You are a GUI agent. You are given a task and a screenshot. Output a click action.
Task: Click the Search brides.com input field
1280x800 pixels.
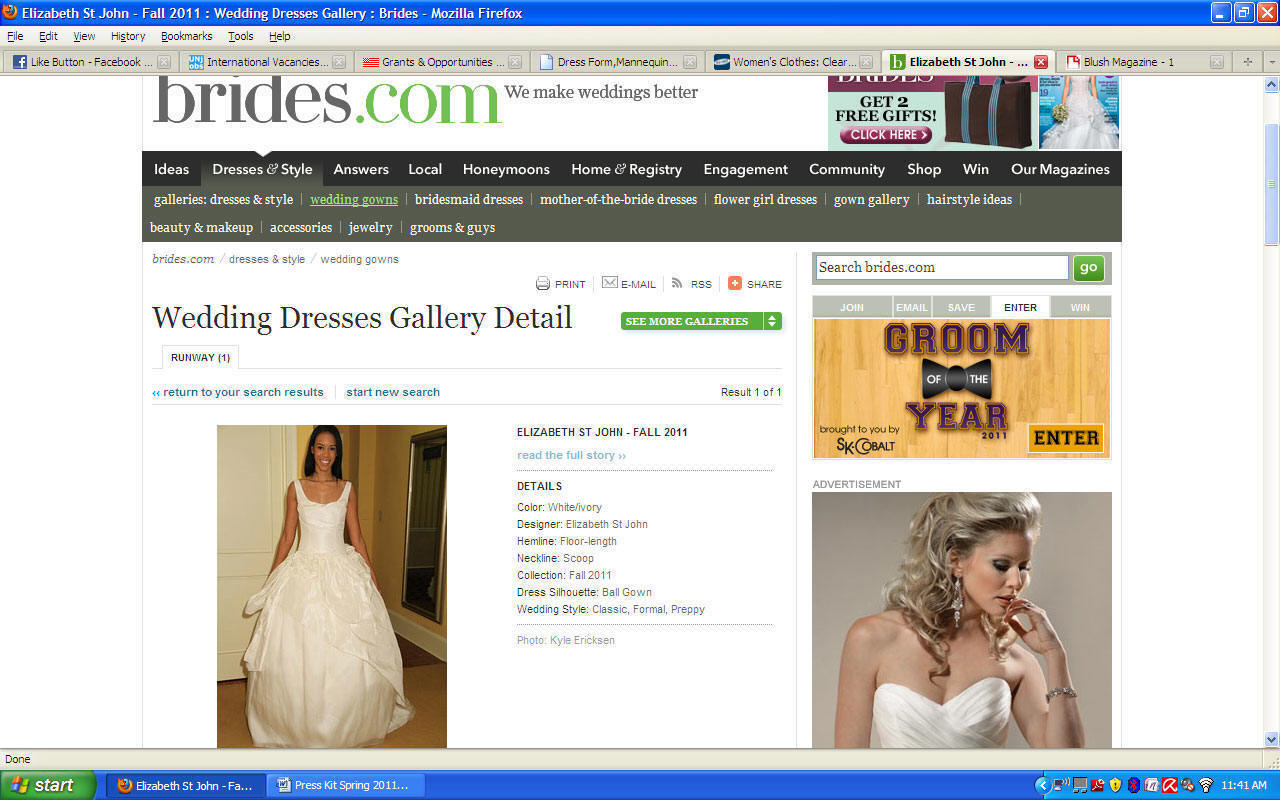coord(941,267)
